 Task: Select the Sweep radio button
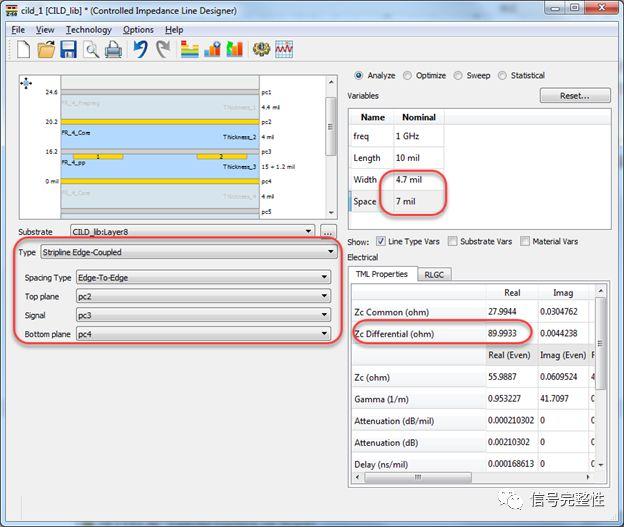click(458, 75)
